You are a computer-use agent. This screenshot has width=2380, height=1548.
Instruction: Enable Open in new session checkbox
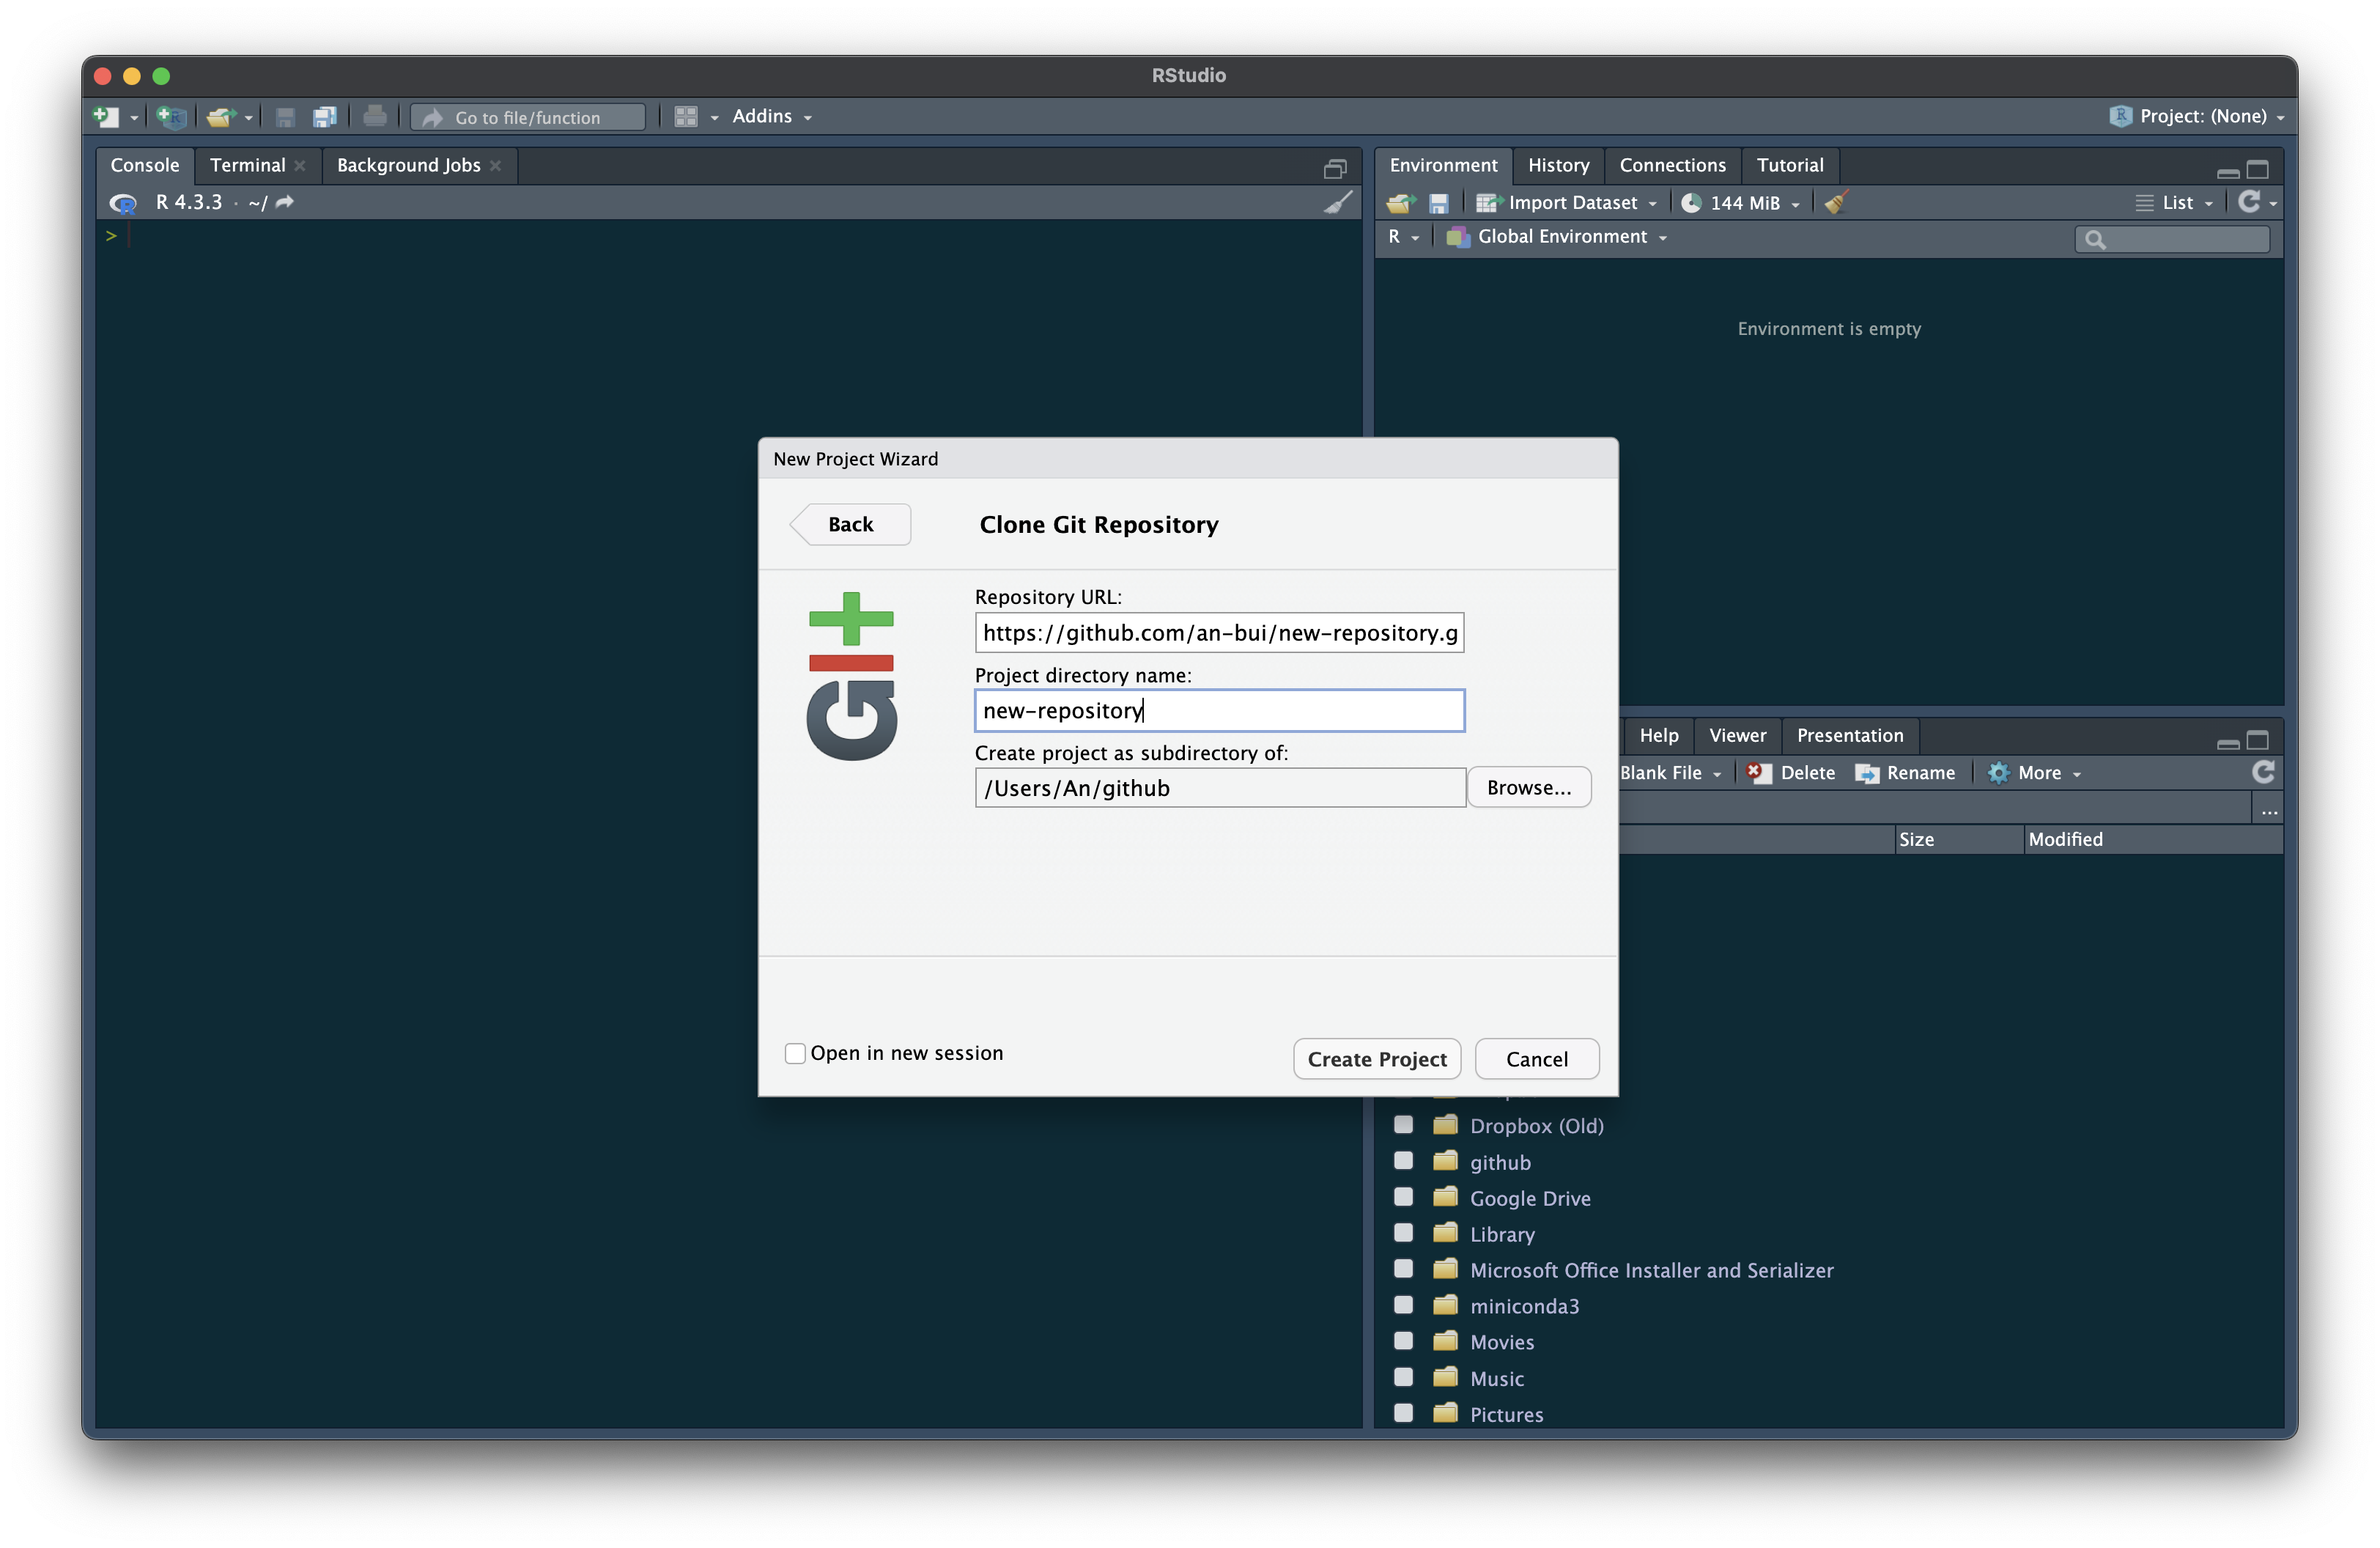(x=795, y=1053)
